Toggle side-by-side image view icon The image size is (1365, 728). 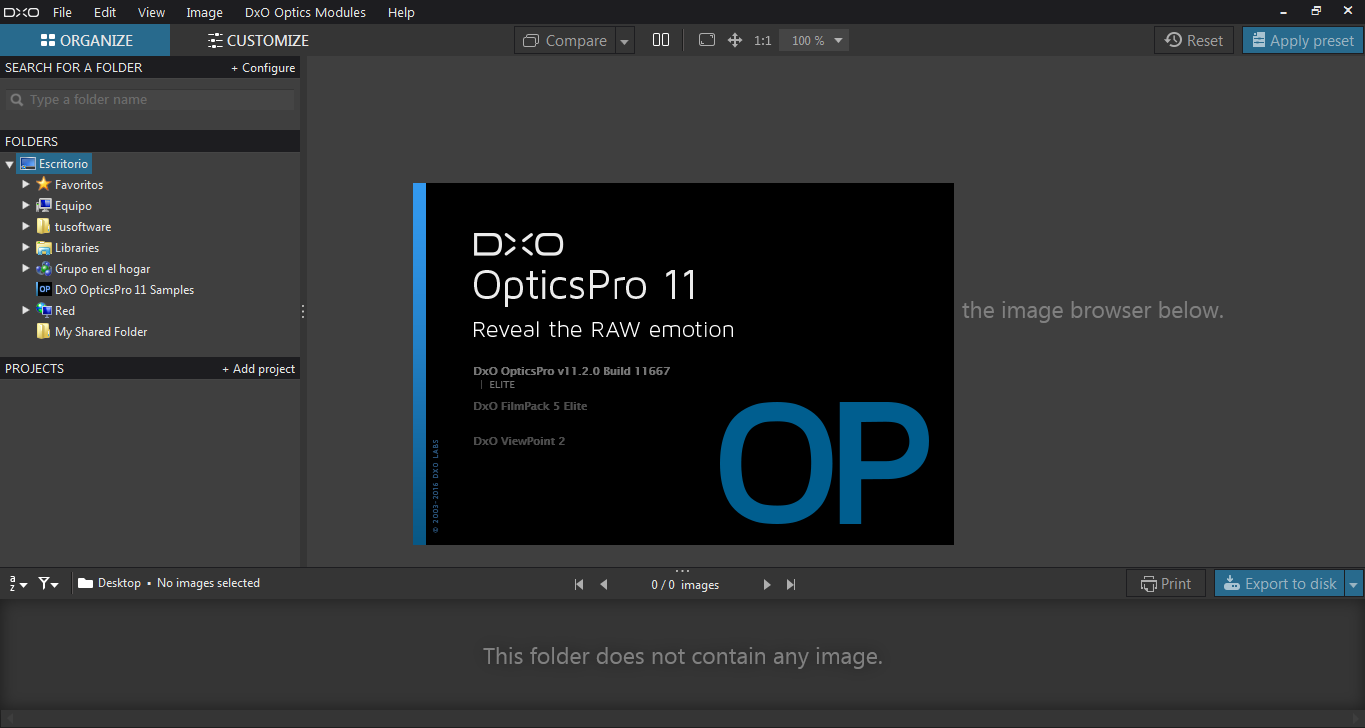click(661, 40)
